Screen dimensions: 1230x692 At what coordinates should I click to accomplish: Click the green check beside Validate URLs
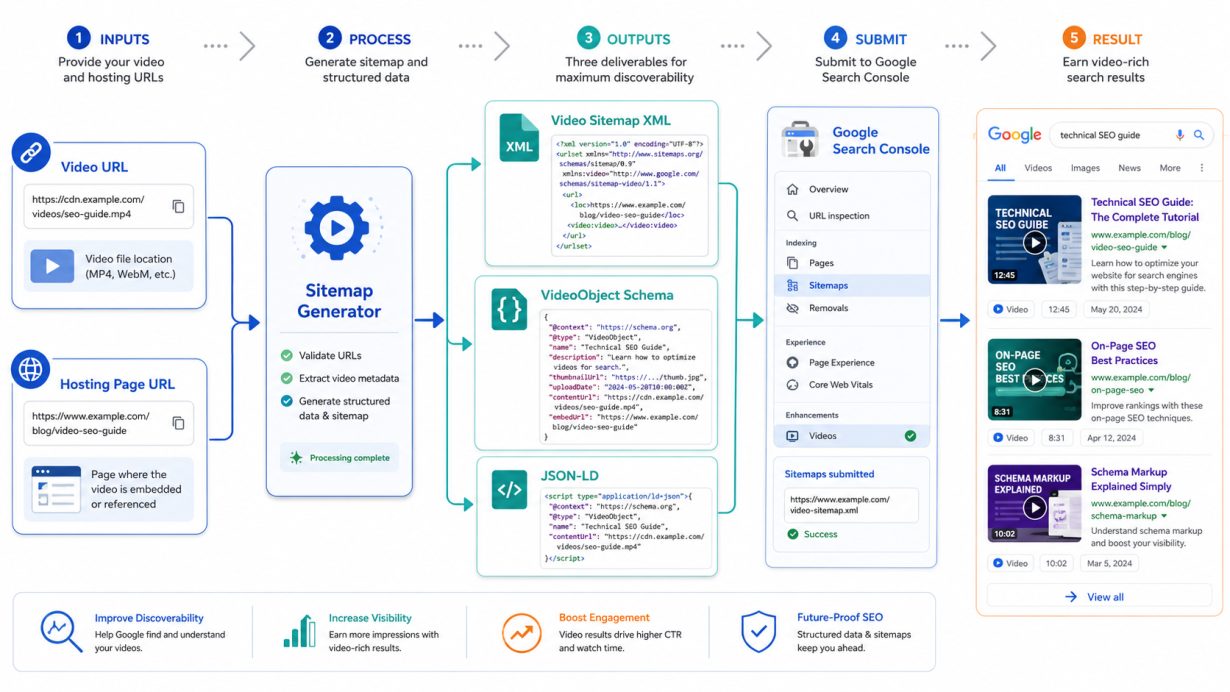click(x=287, y=356)
